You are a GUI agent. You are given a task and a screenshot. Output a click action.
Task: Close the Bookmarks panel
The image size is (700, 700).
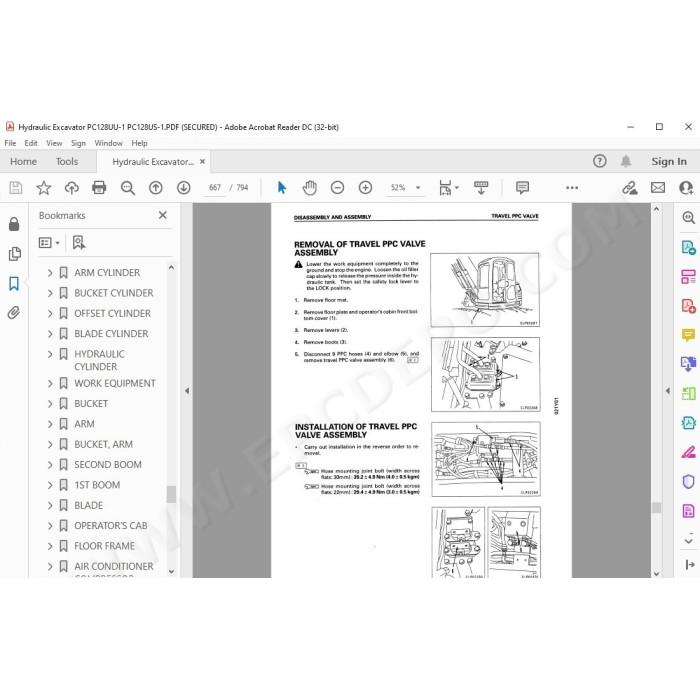[162, 216]
